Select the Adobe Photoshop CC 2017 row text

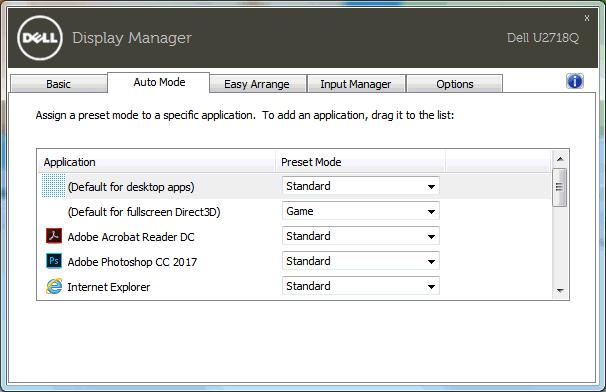click(132, 262)
